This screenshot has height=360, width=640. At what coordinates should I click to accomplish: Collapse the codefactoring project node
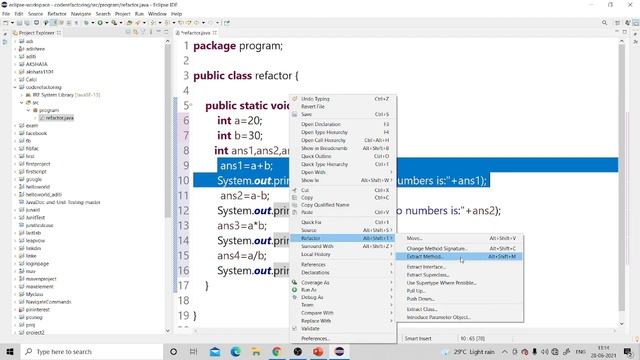tap(15, 87)
